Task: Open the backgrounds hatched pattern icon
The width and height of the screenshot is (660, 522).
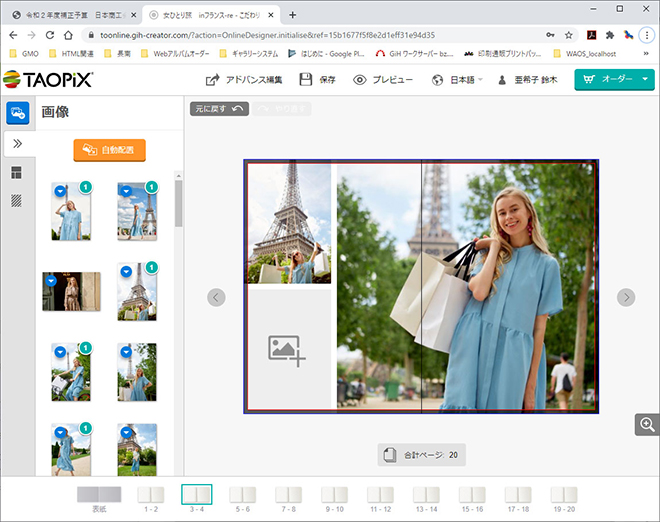Action: coord(16,200)
